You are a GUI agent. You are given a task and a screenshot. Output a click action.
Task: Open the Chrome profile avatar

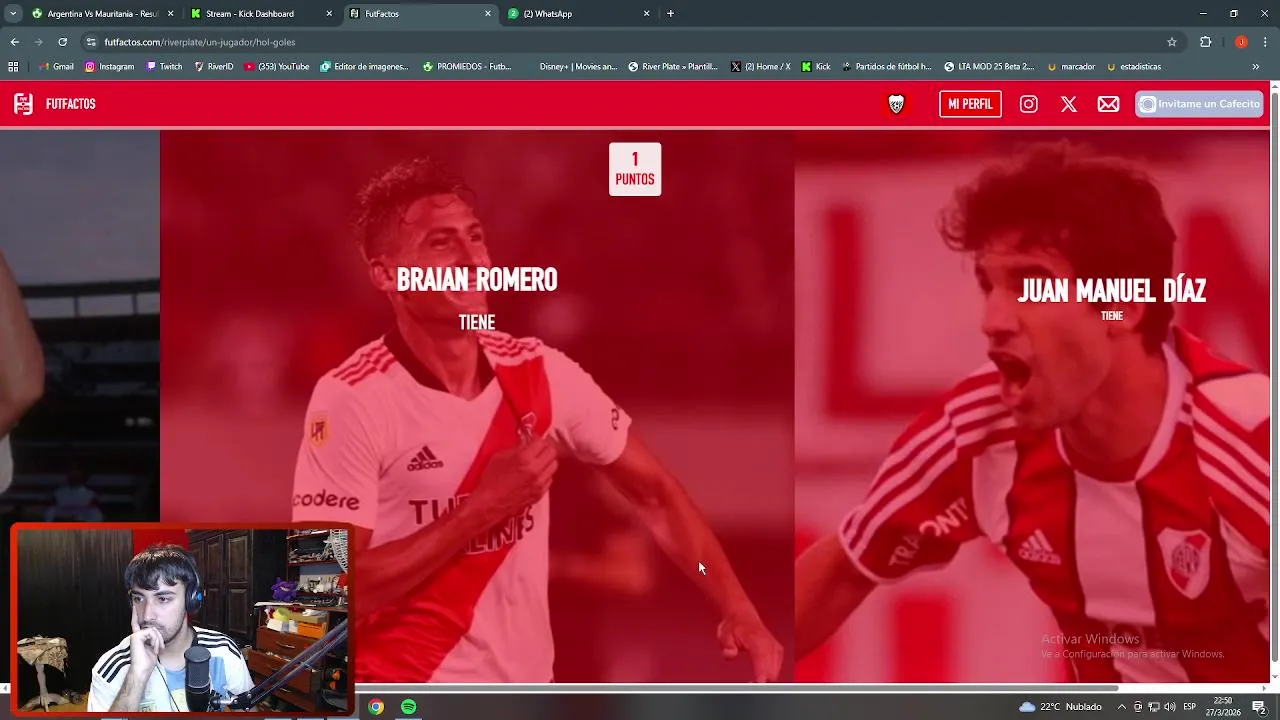(1241, 42)
